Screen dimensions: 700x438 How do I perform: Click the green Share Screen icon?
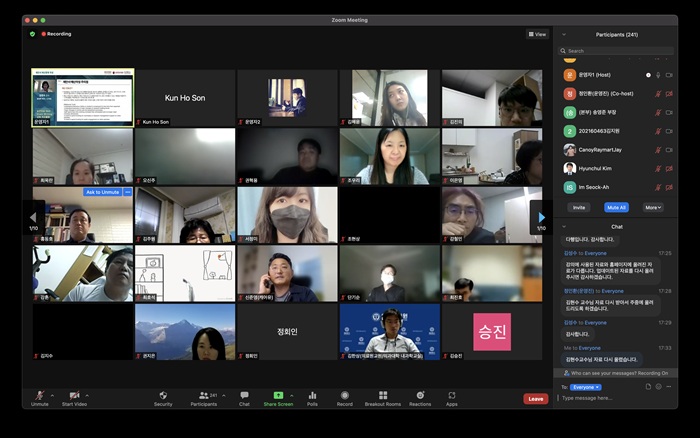click(278, 396)
